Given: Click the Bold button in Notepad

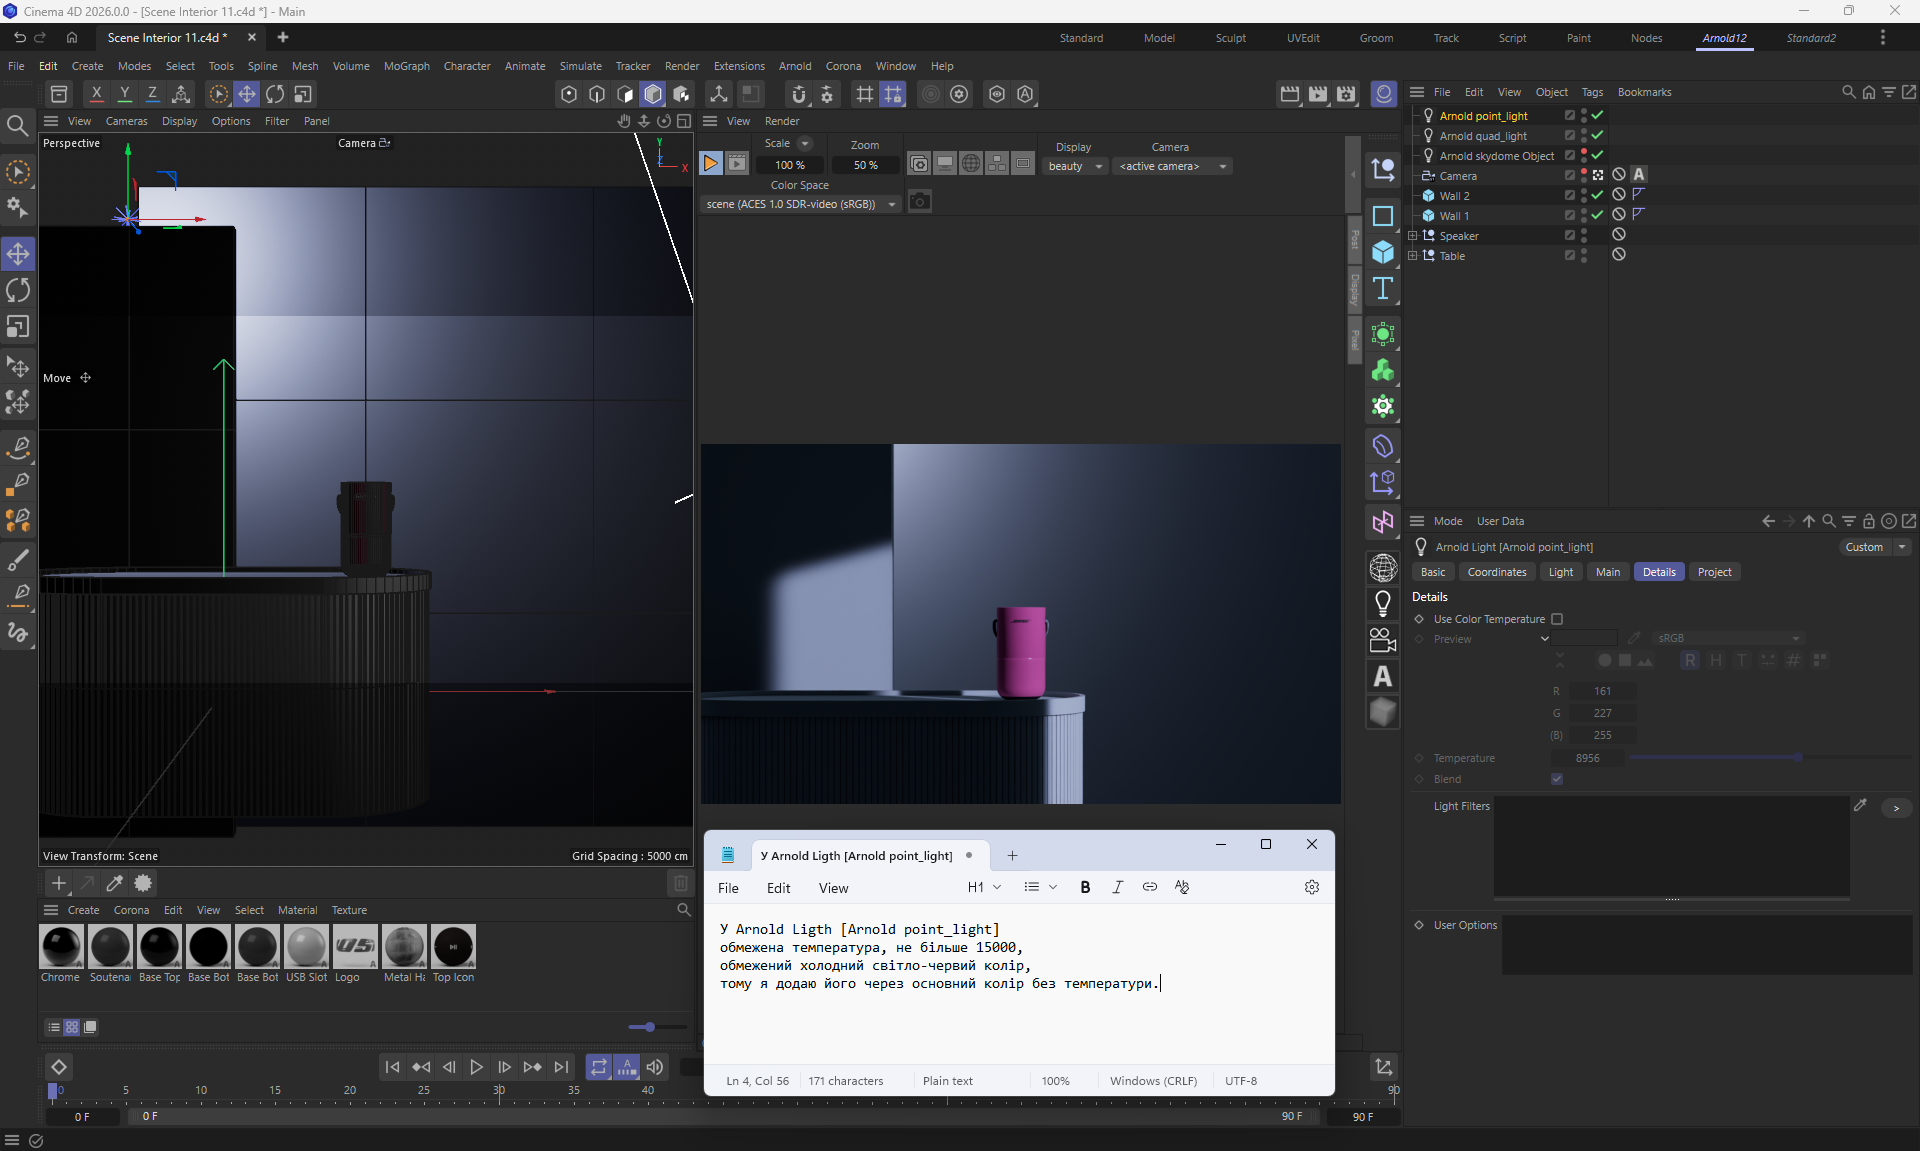Looking at the screenshot, I should pyautogui.click(x=1085, y=887).
